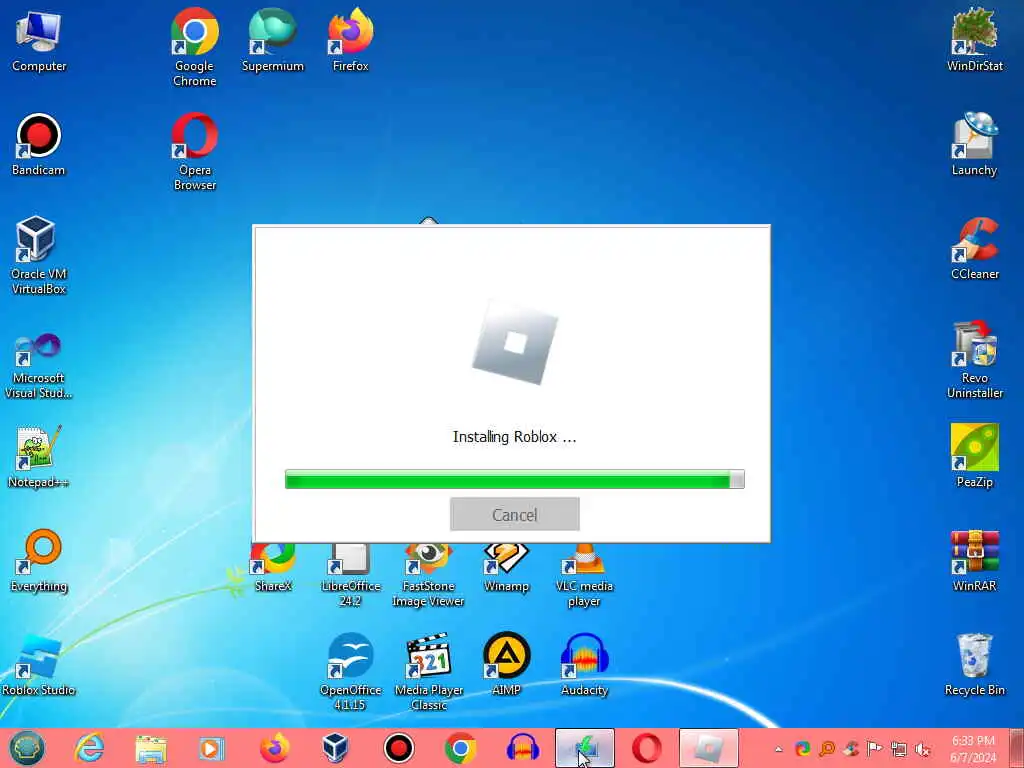Open network tray icon
1024x768 pixels.
[899, 748]
